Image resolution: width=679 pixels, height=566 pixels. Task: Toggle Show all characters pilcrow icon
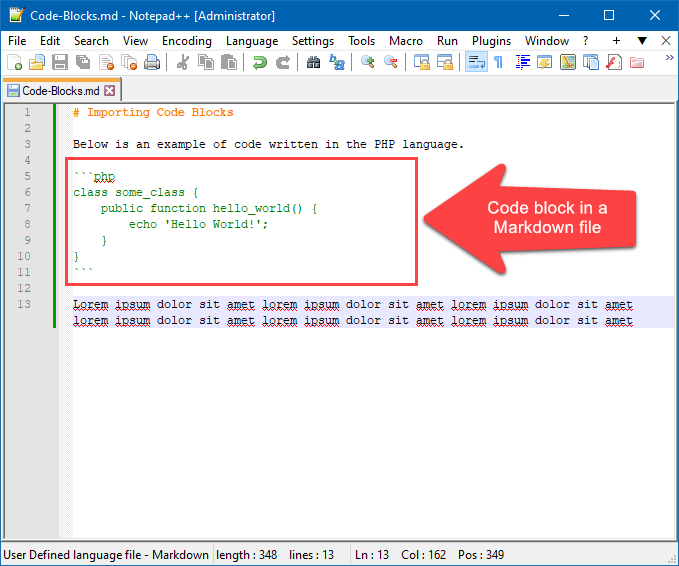coord(498,62)
